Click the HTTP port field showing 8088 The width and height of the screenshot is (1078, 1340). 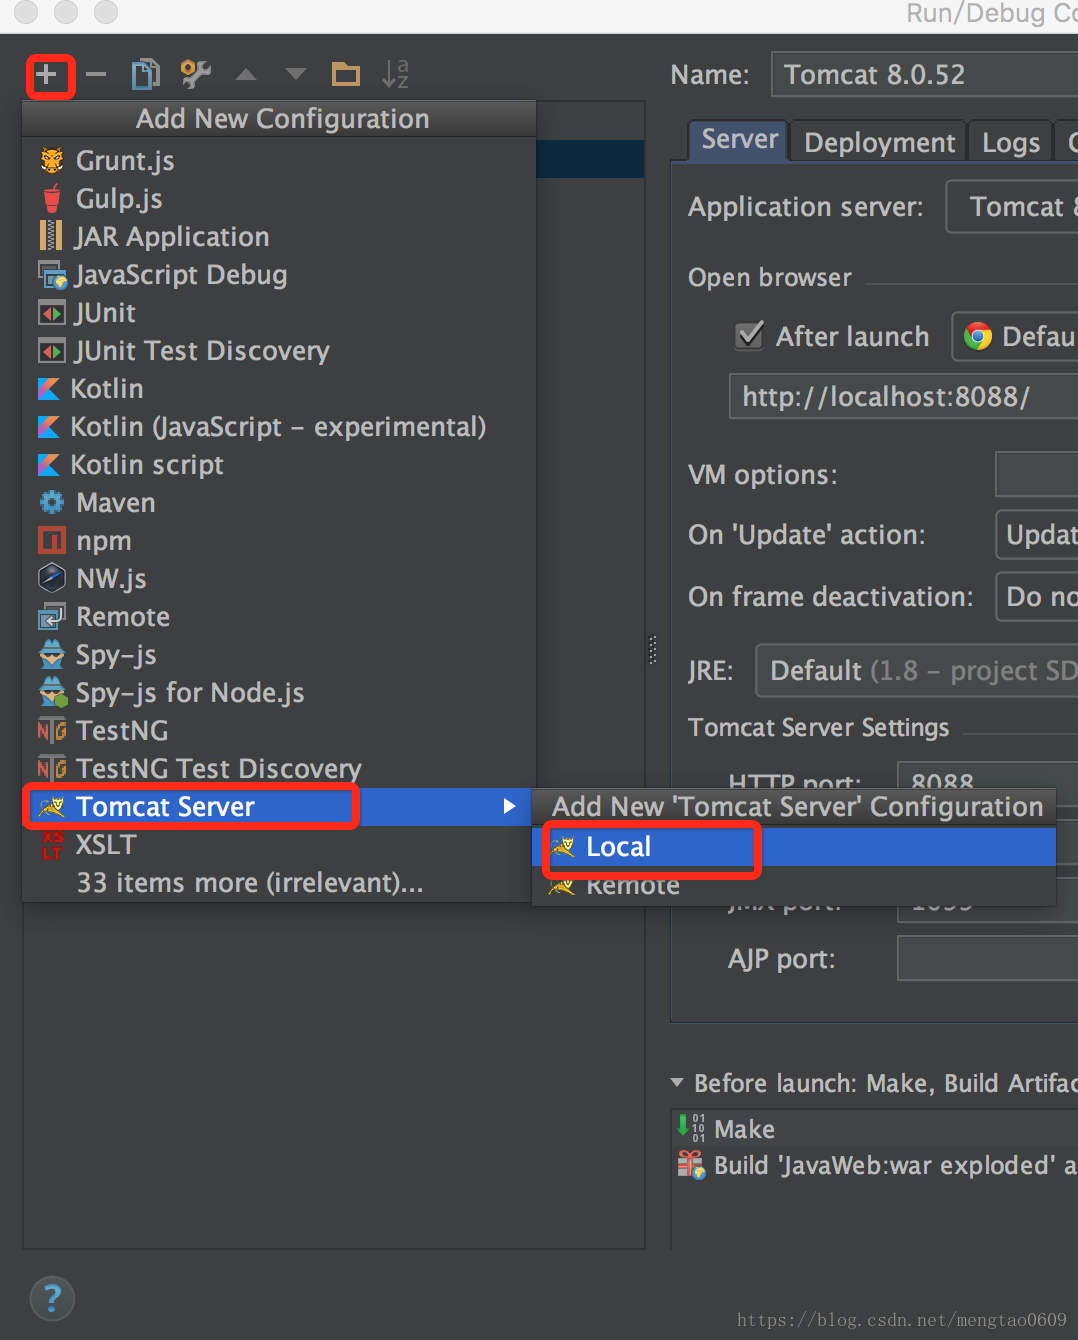tap(988, 776)
